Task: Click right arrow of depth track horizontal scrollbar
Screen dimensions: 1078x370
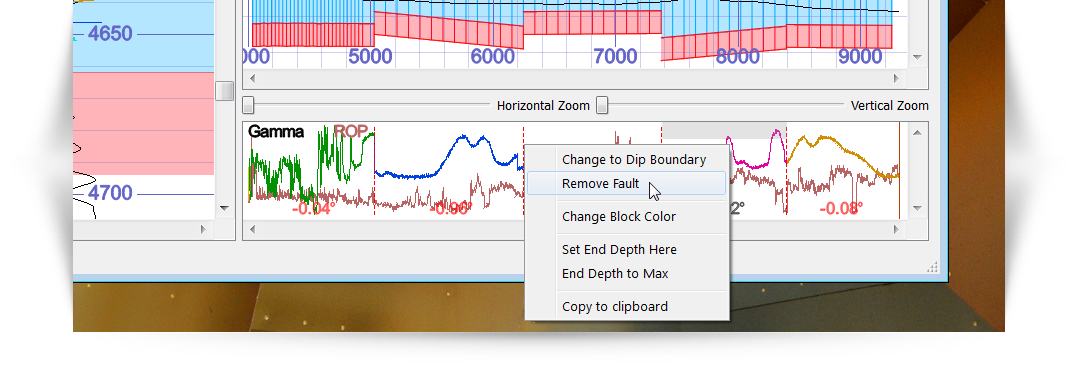Action: pos(204,229)
